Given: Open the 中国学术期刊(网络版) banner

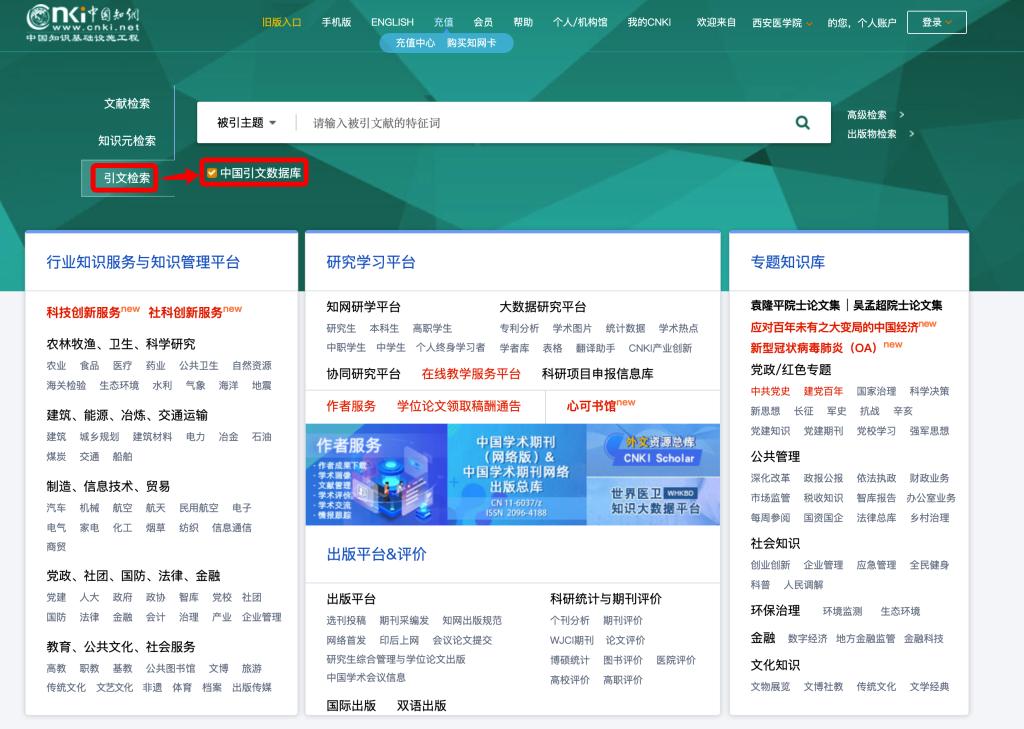Looking at the screenshot, I should coord(517,475).
